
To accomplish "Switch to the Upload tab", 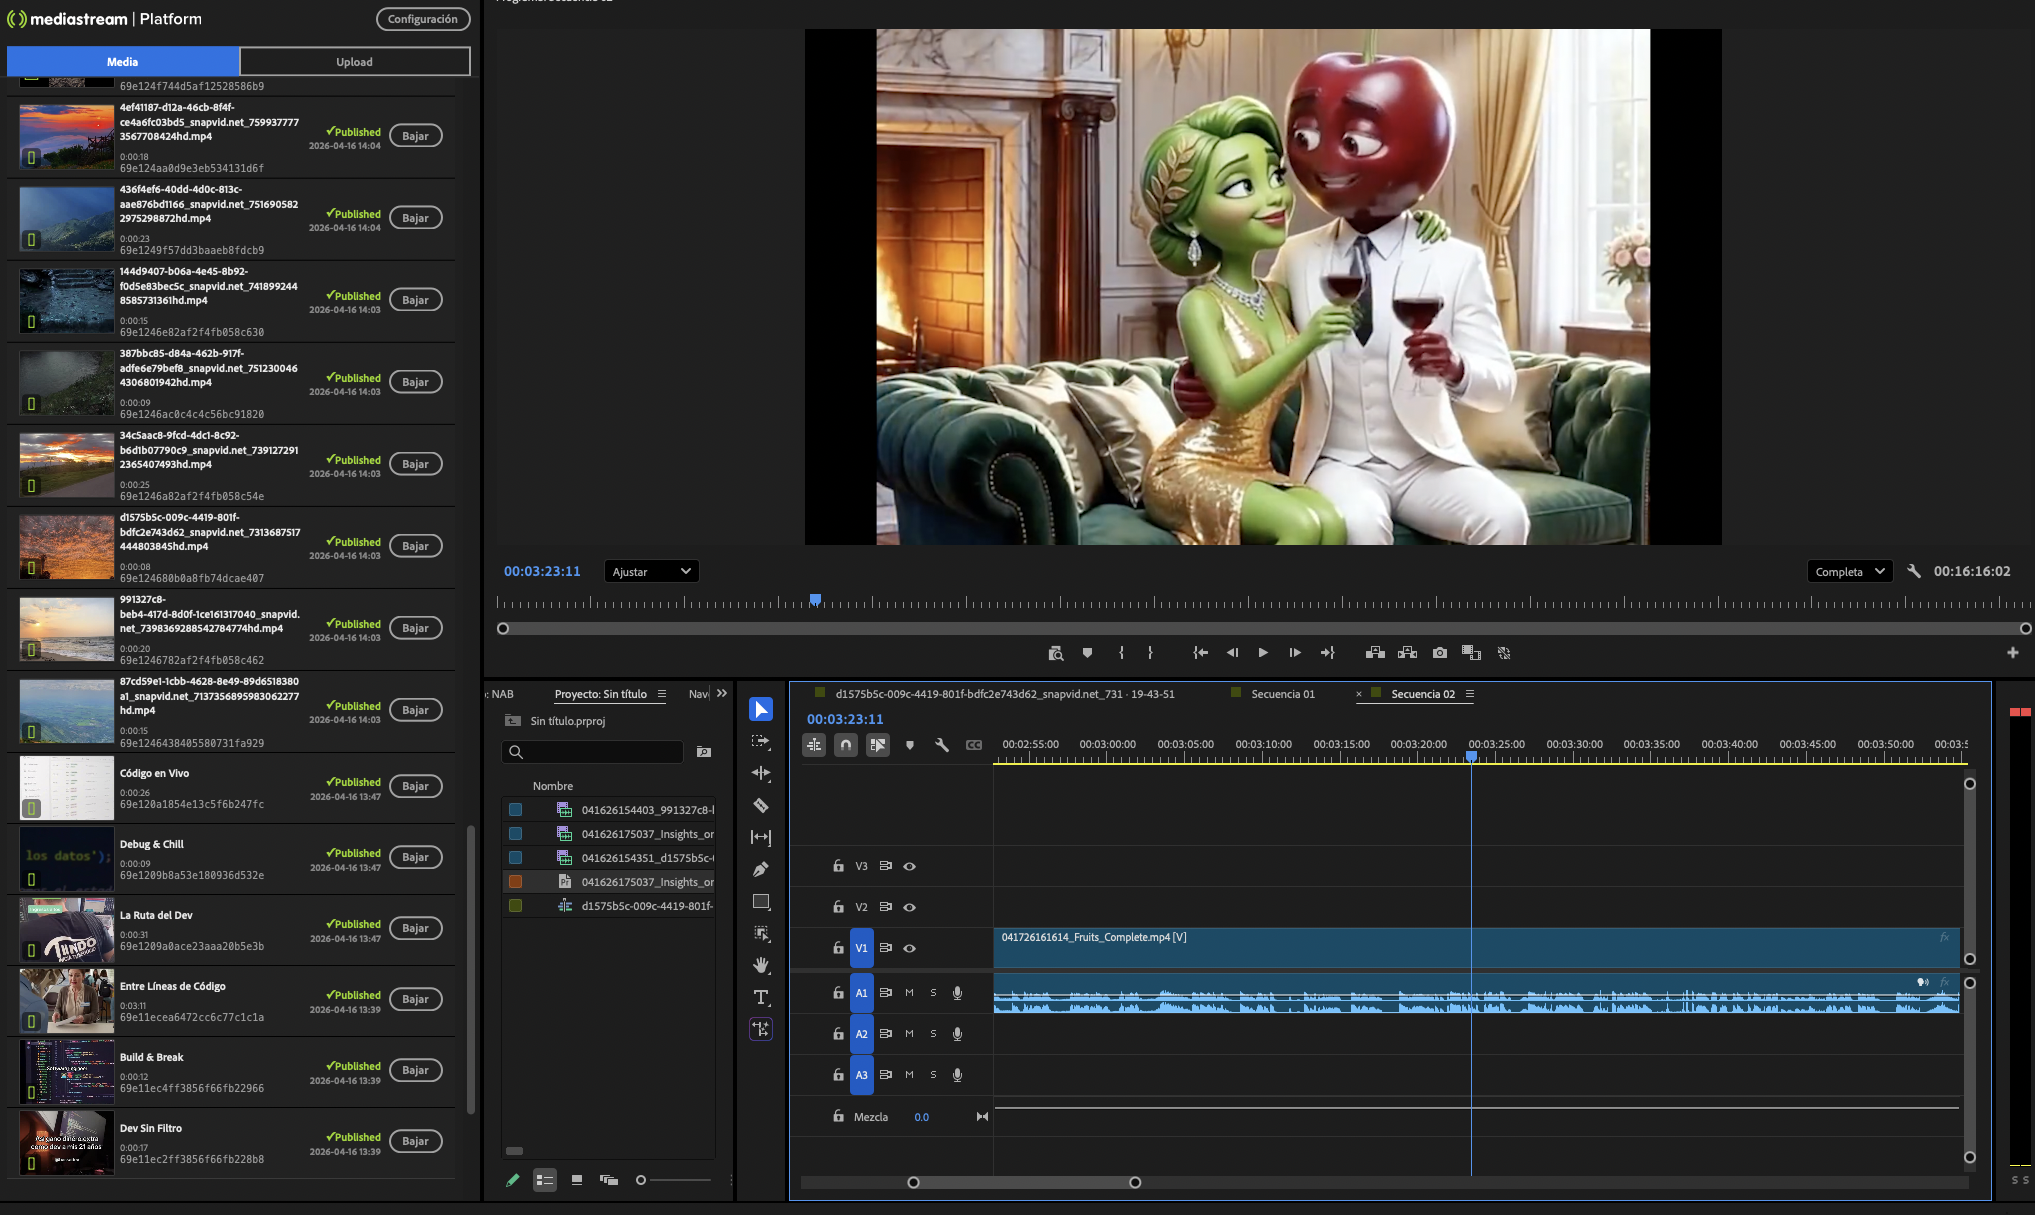I will click(x=354, y=62).
